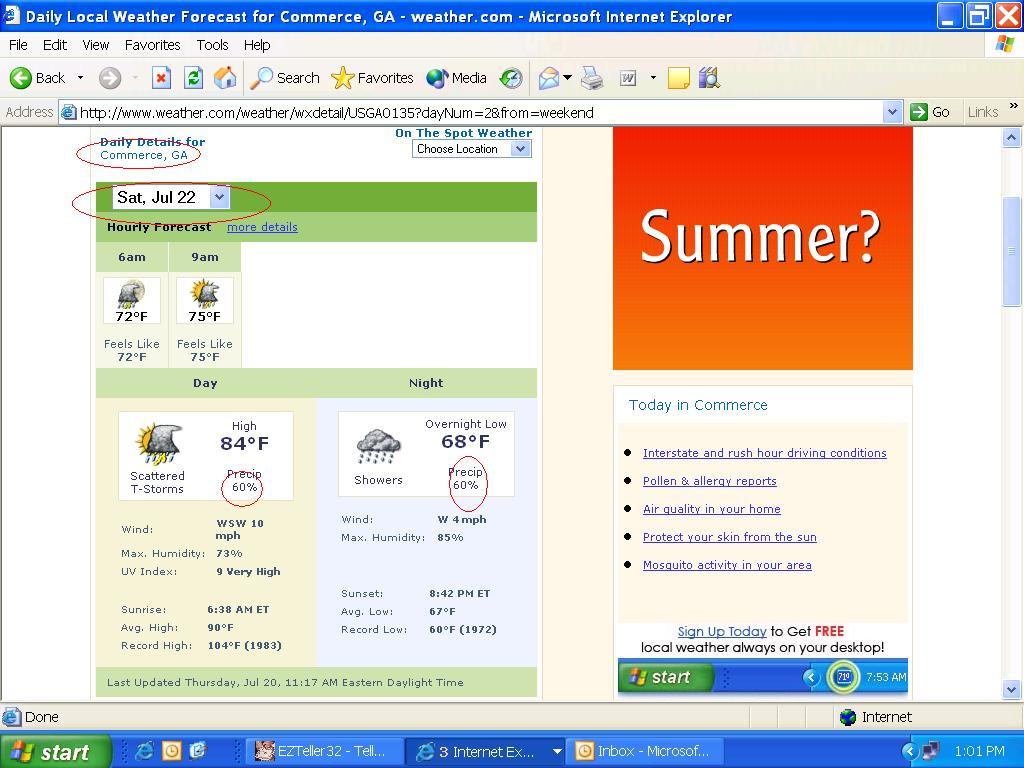Expand the Choose Location dropdown
1024x768 pixels.
[x=520, y=149]
